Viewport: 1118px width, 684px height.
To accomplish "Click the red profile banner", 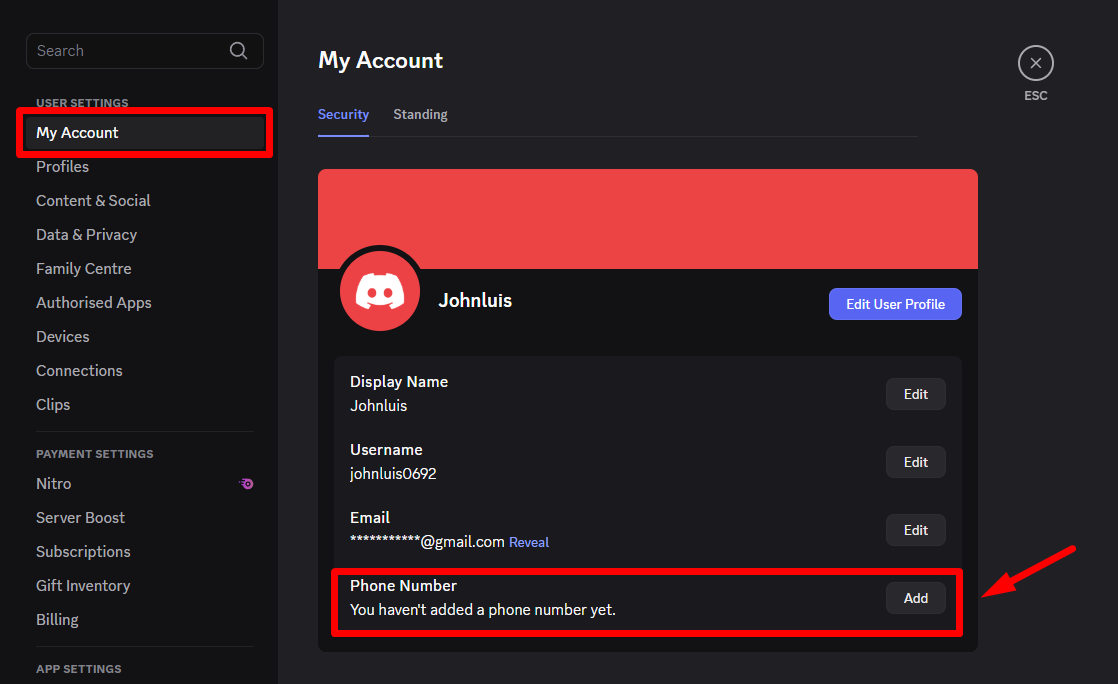I will [647, 219].
